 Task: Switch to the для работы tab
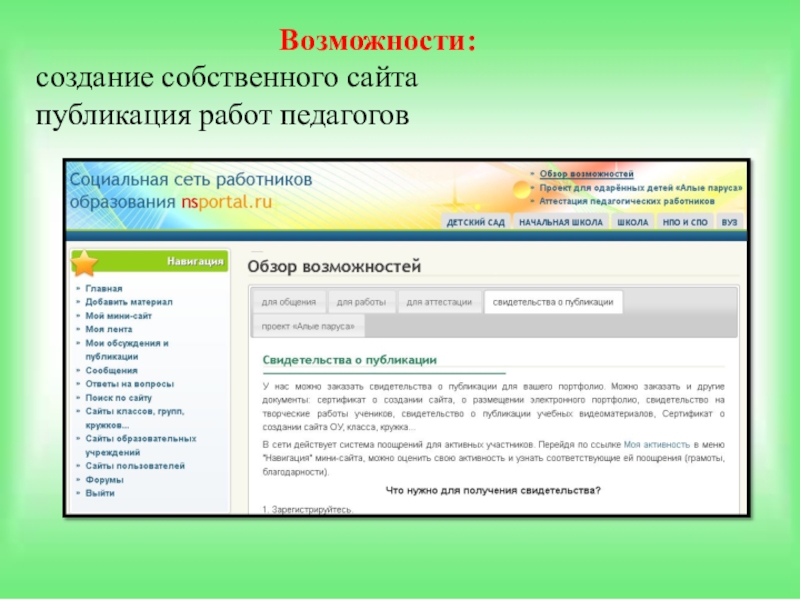(x=361, y=302)
